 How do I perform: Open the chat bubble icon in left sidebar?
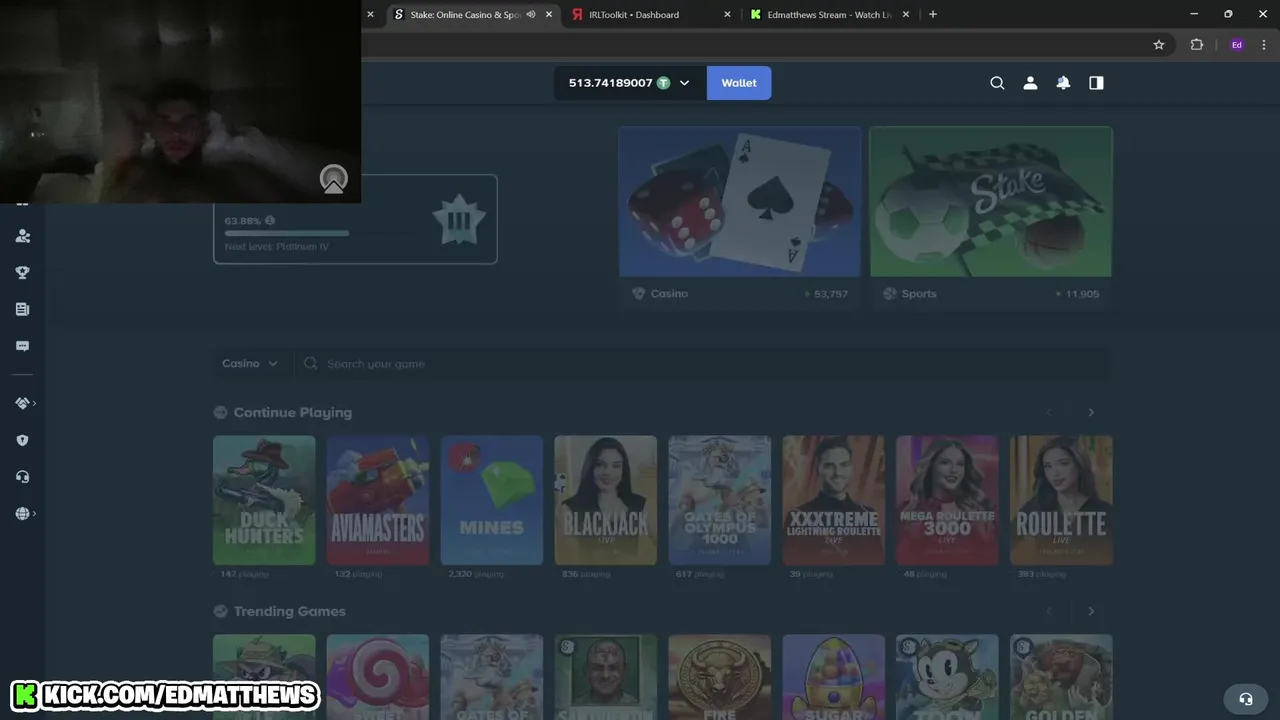coord(22,346)
